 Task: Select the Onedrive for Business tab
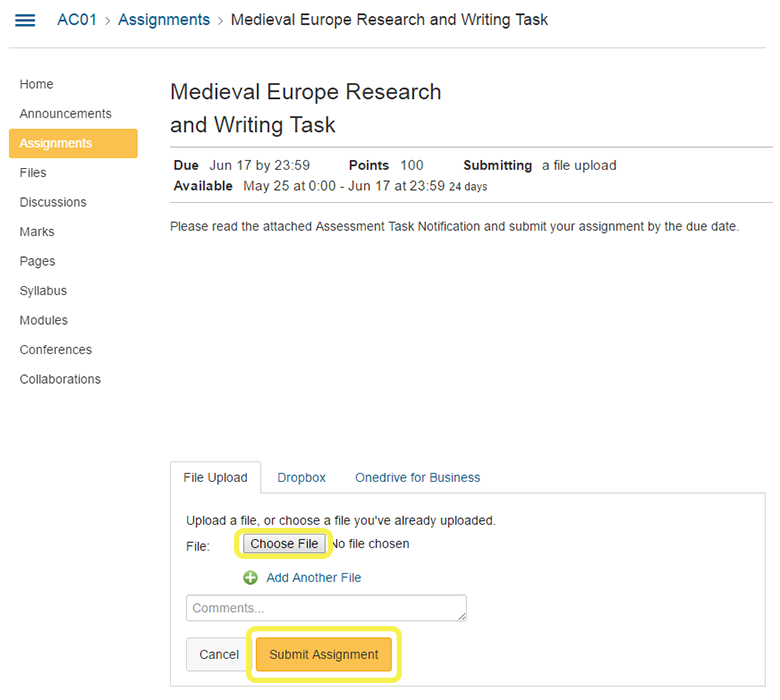417,478
